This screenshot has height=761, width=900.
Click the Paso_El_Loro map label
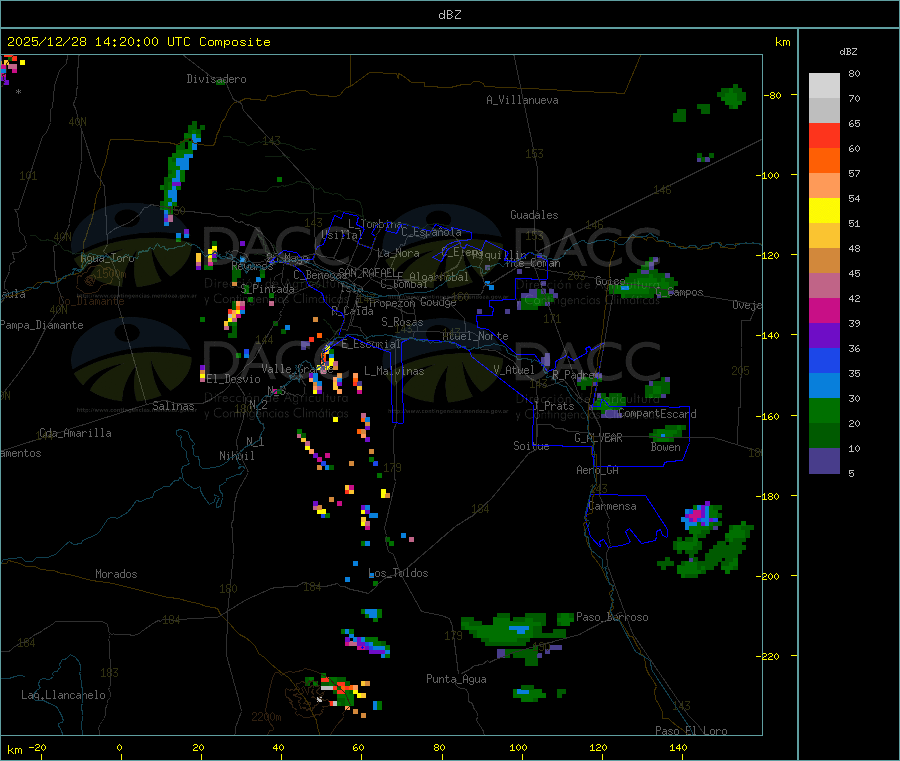(692, 731)
